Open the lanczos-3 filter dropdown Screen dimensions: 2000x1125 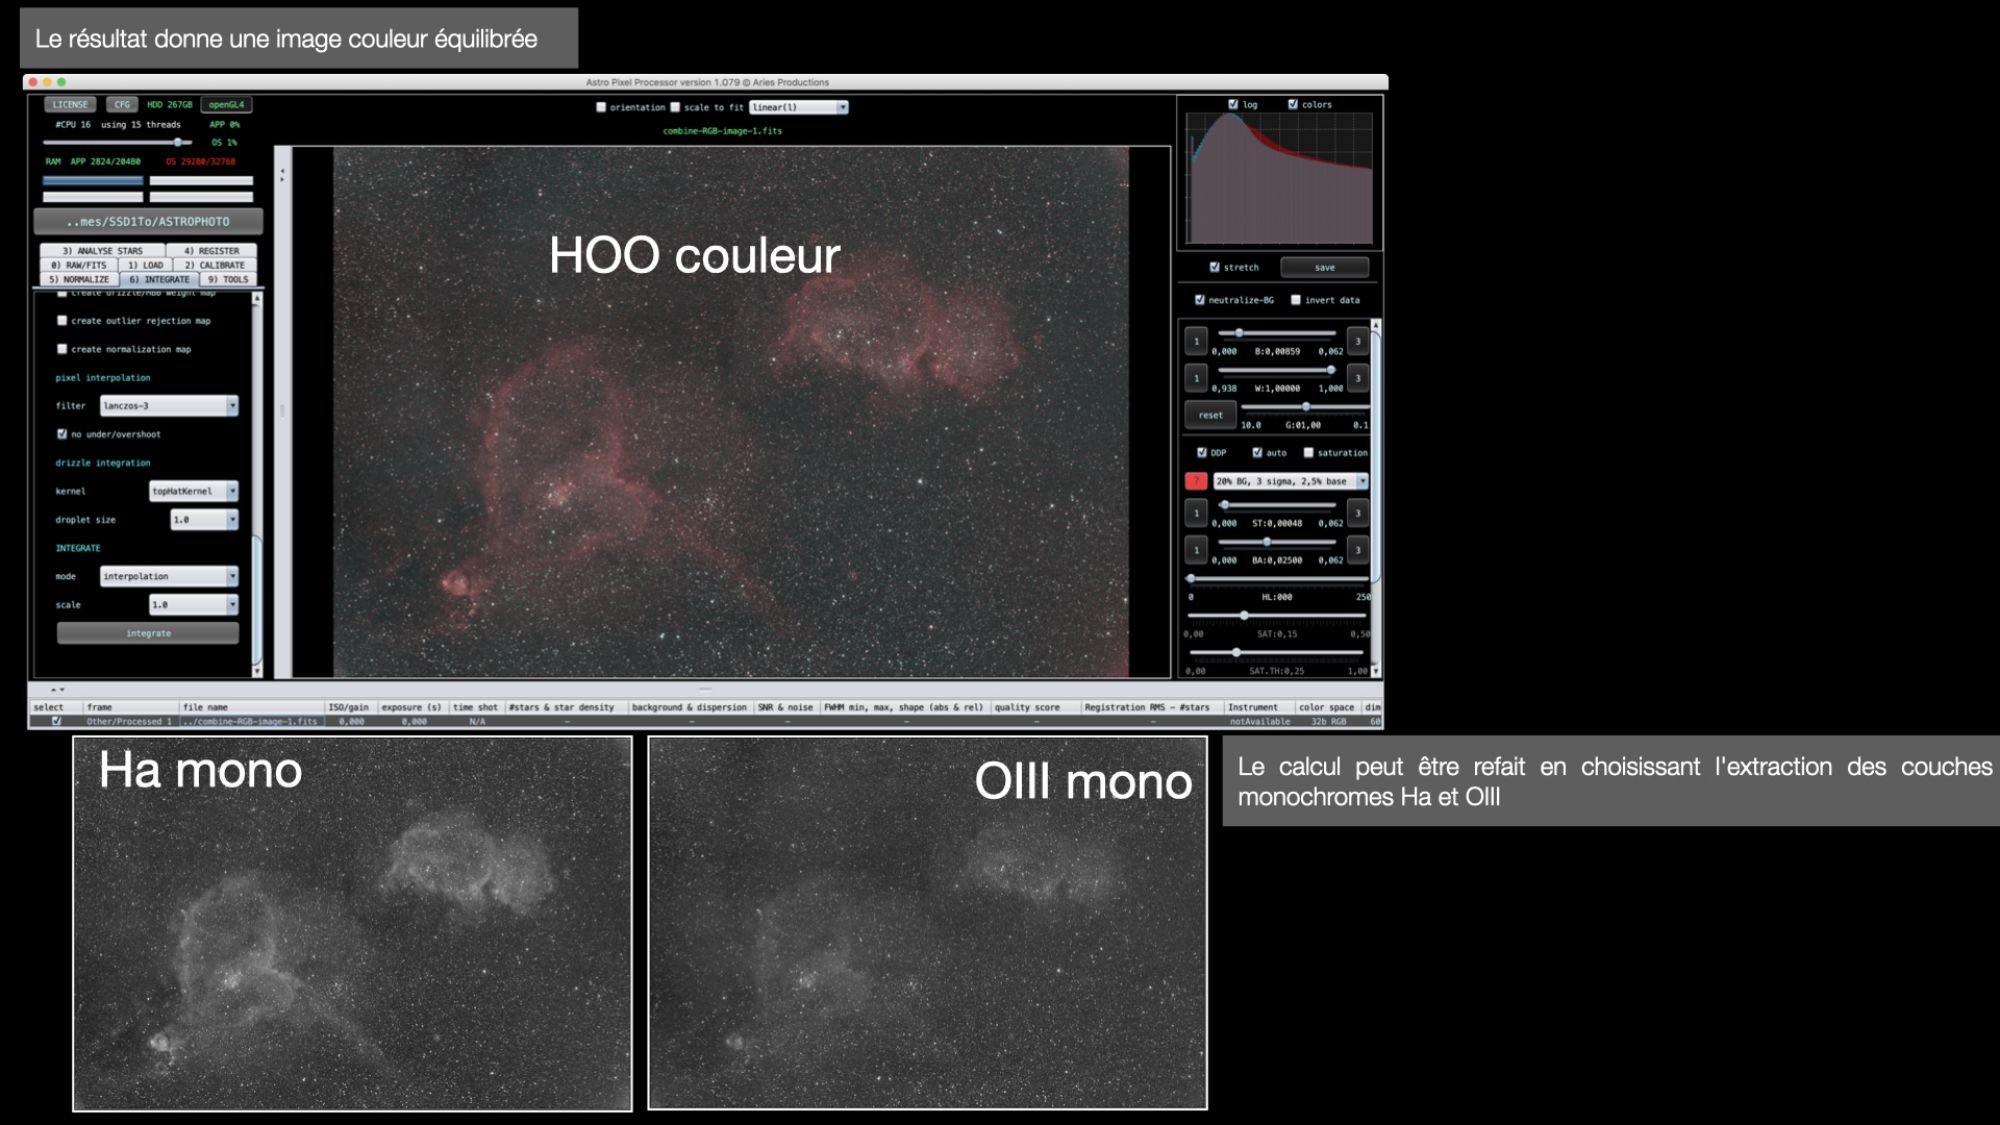tap(169, 406)
